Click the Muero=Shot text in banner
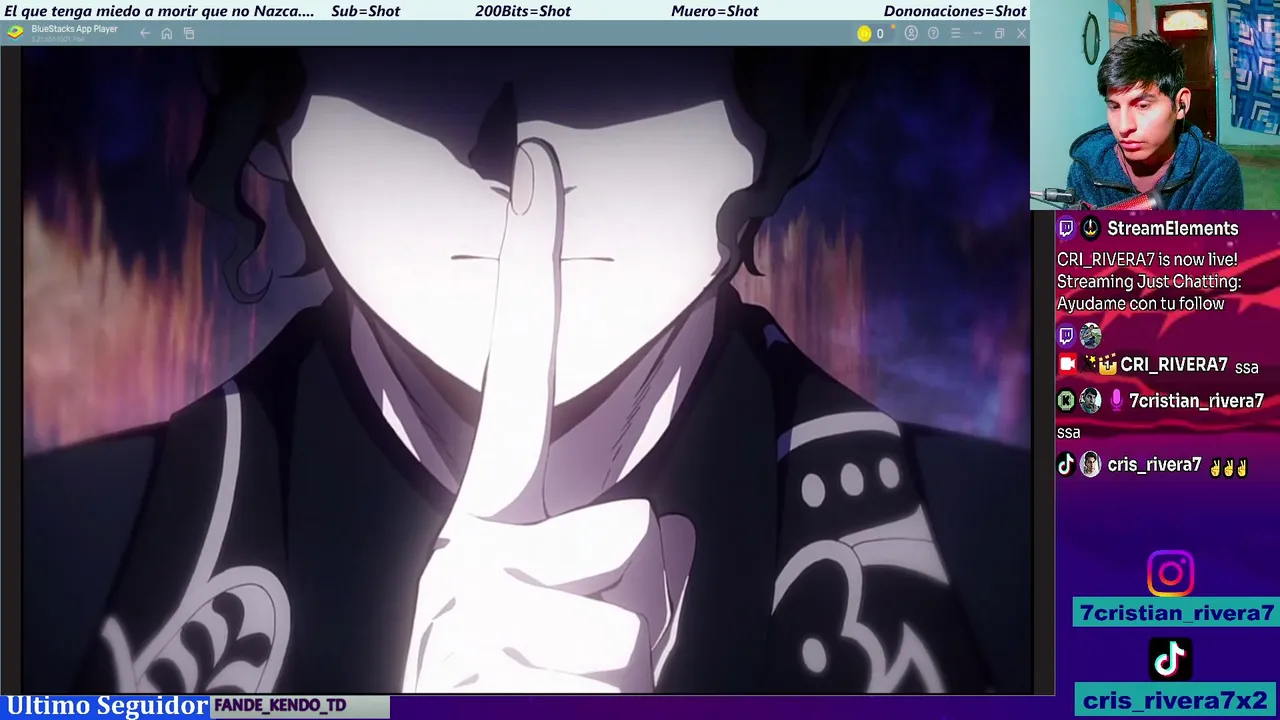1280x720 pixels. pyautogui.click(x=715, y=11)
